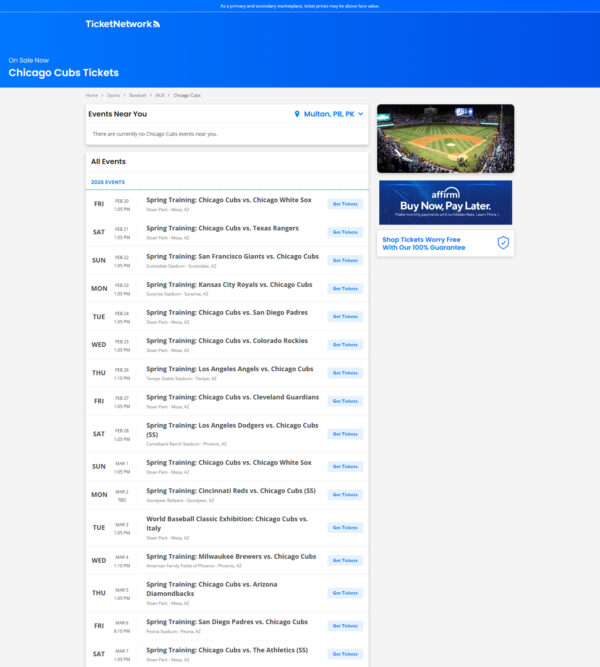Screen dimensions: 600x667
Task: Open World Baseball Classic Exhibition: Cubs vs. Italy
Action: [227, 524]
